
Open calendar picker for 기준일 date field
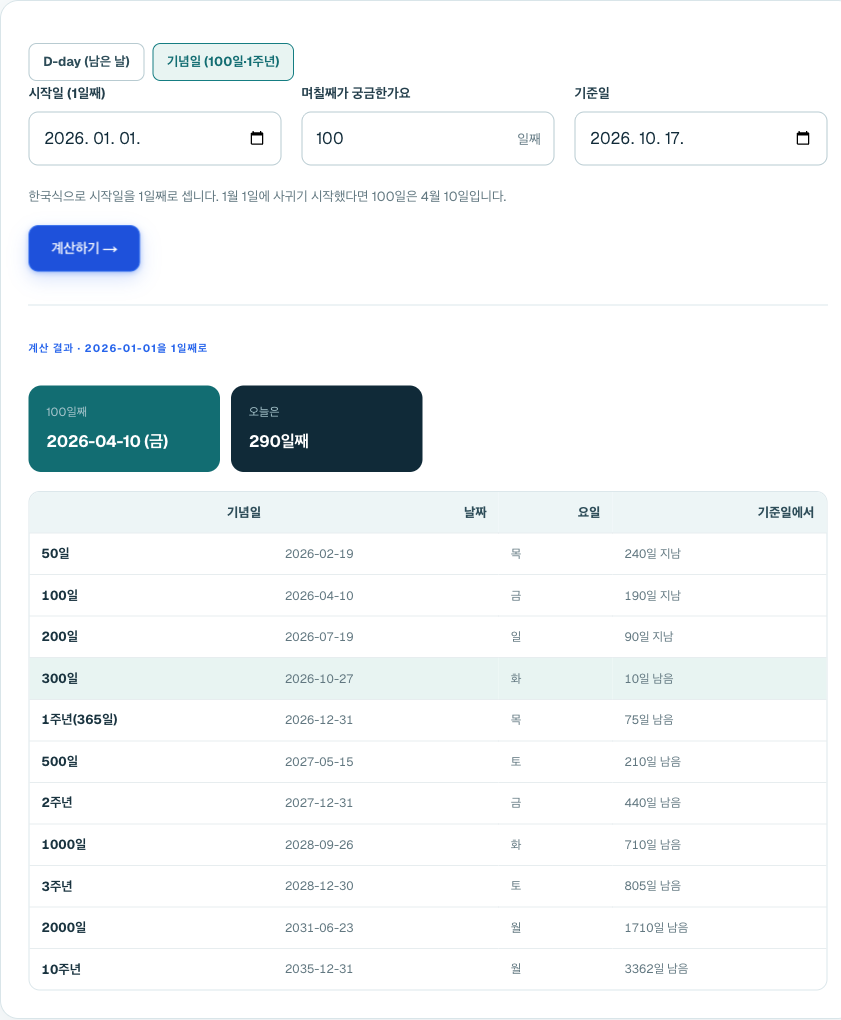(803, 138)
